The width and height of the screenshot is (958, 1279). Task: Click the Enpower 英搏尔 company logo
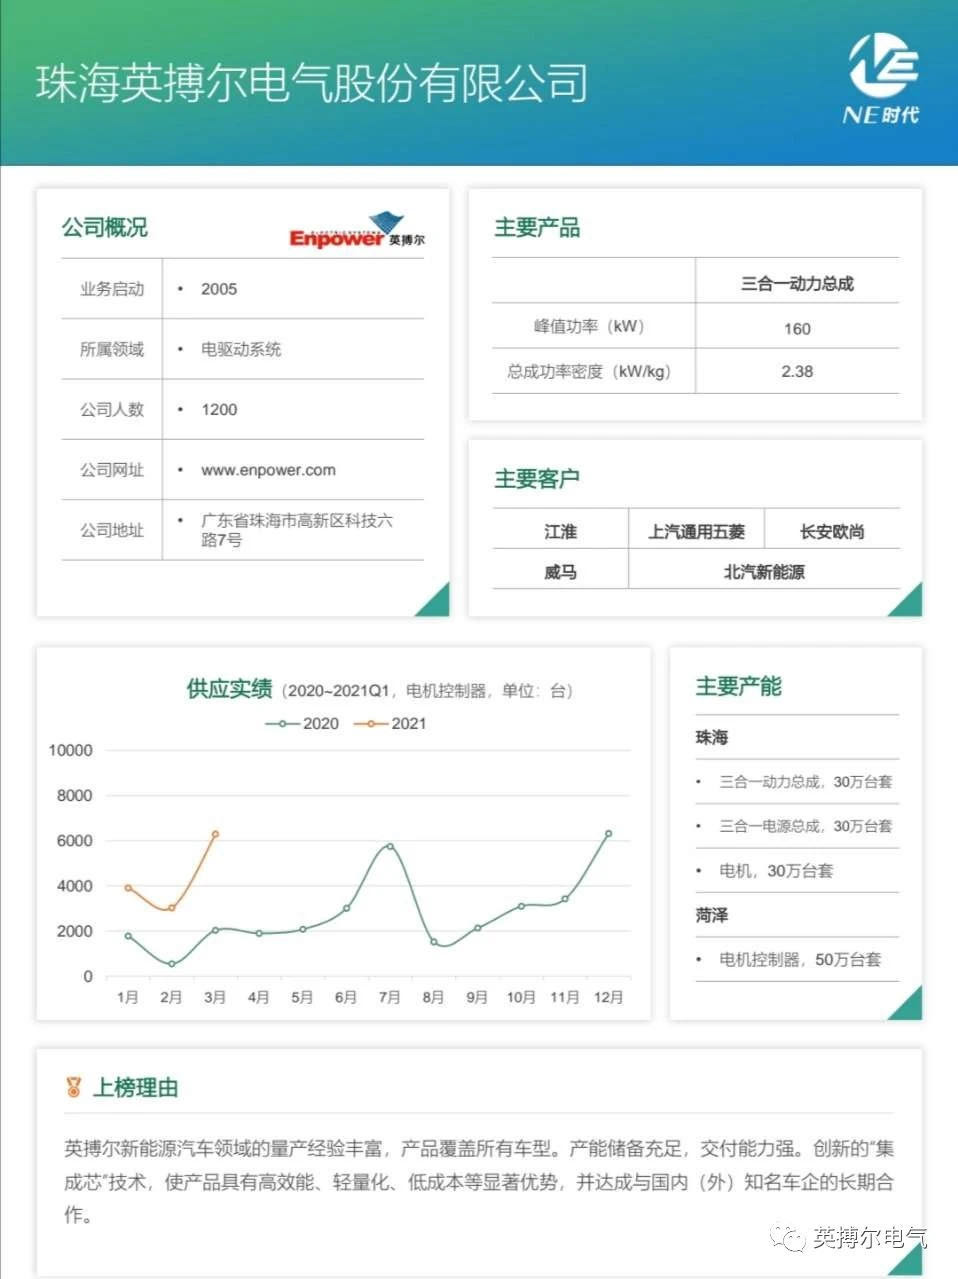357,230
